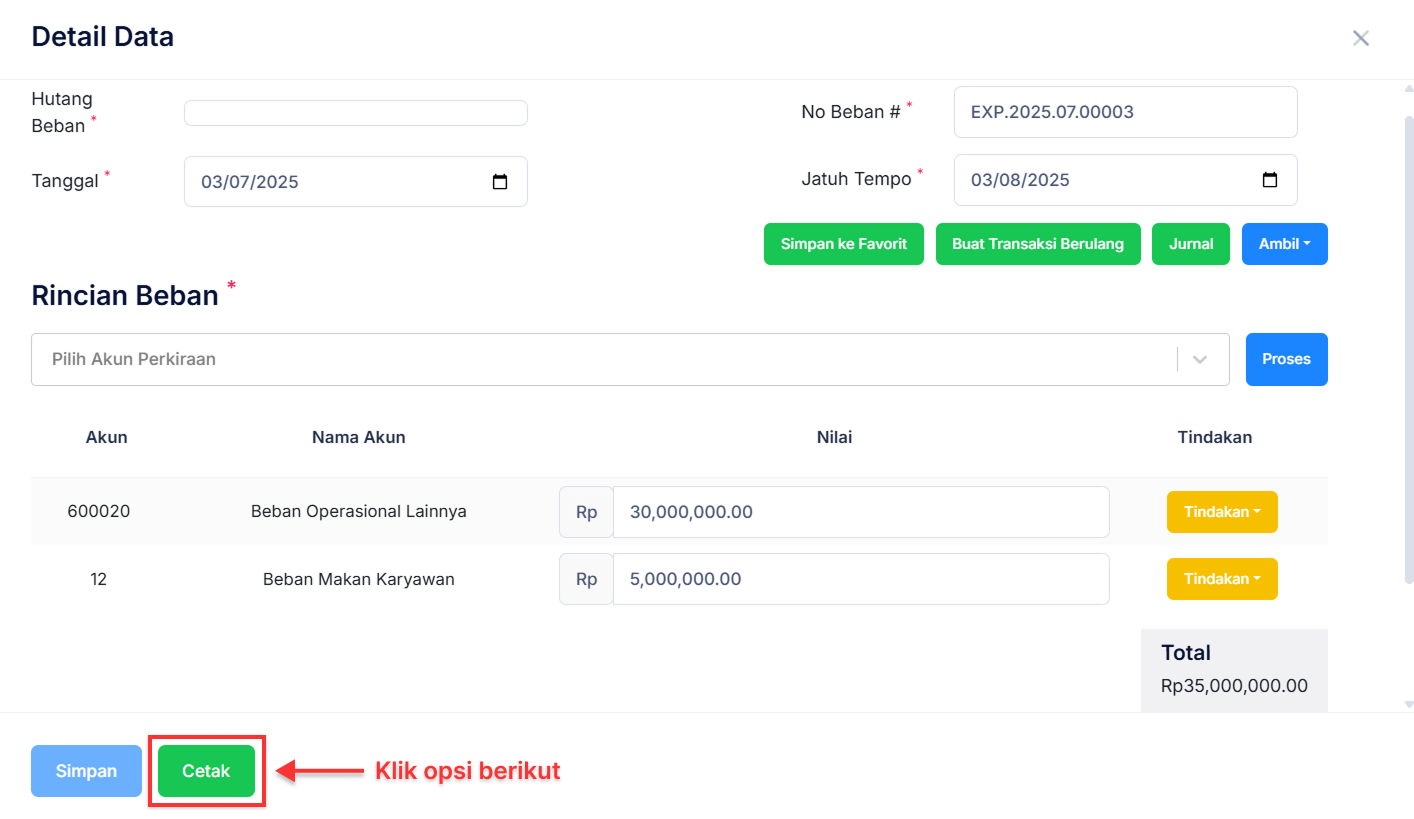Click the Cetak button

[206, 771]
